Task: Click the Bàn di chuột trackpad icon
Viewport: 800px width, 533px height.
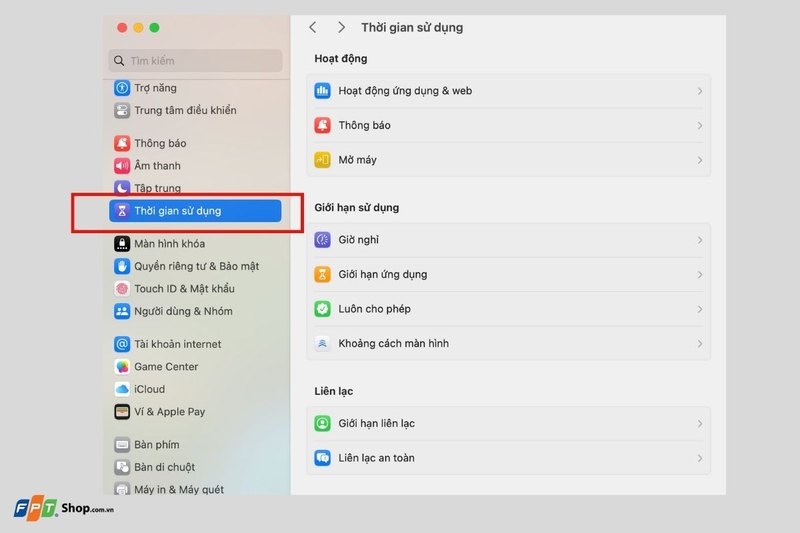Action: coord(122,467)
